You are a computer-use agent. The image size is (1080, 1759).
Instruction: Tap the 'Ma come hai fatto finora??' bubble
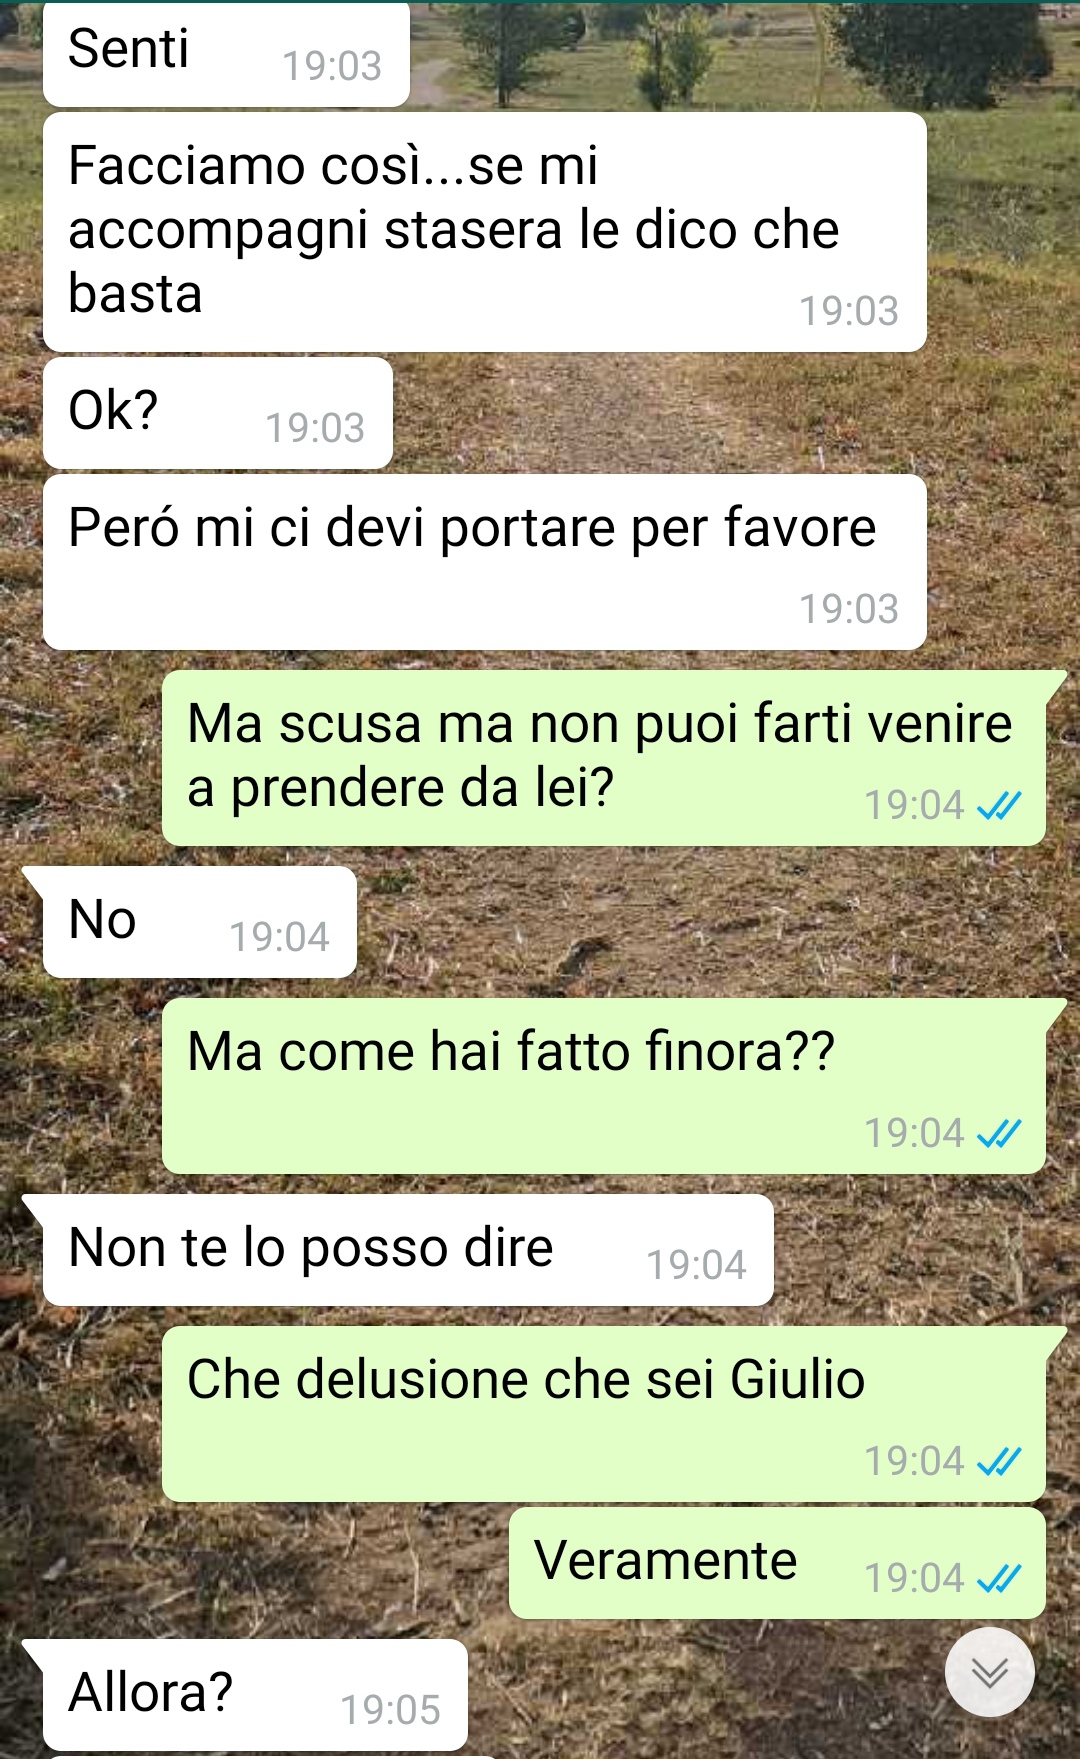[604, 1086]
